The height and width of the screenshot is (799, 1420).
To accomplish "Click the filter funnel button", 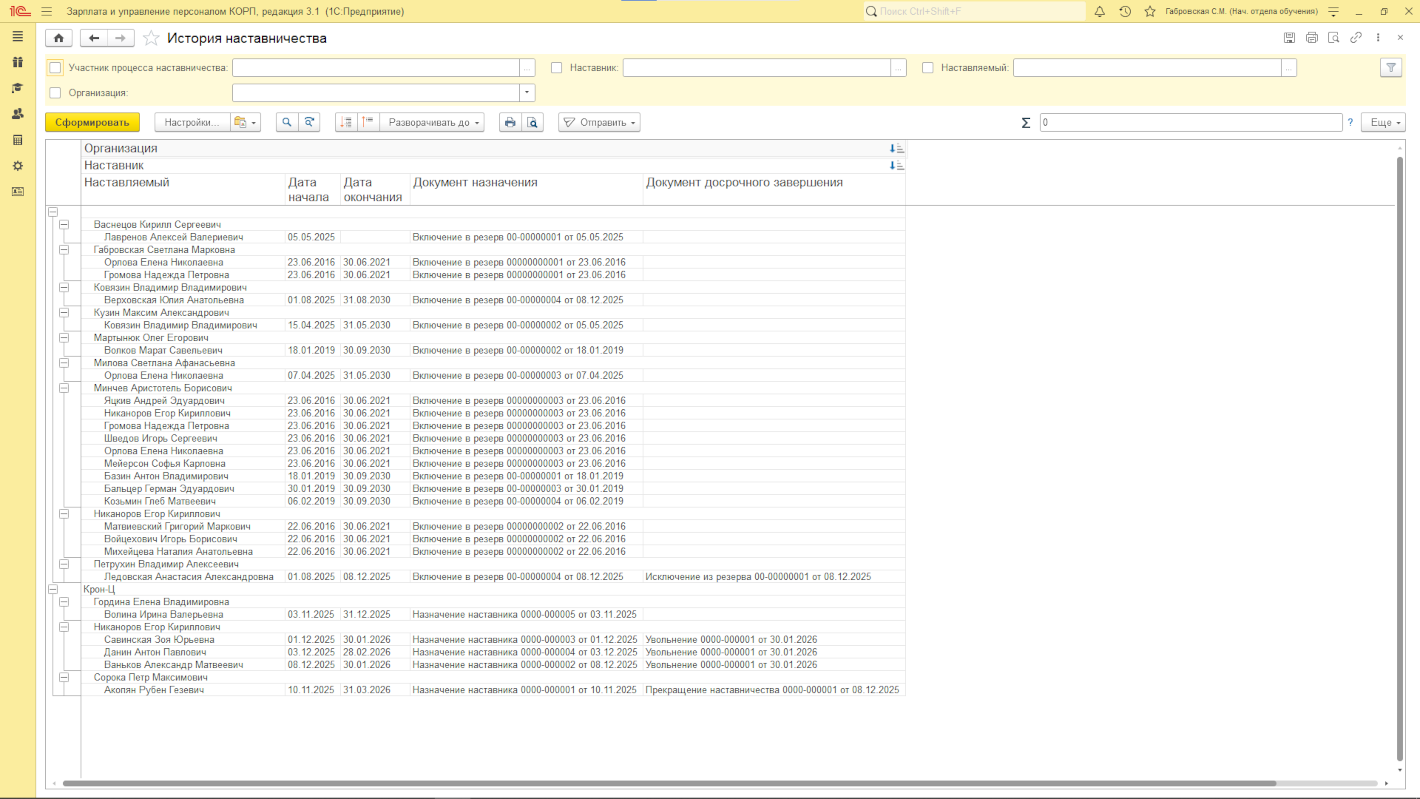I will tap(1391, 68).
